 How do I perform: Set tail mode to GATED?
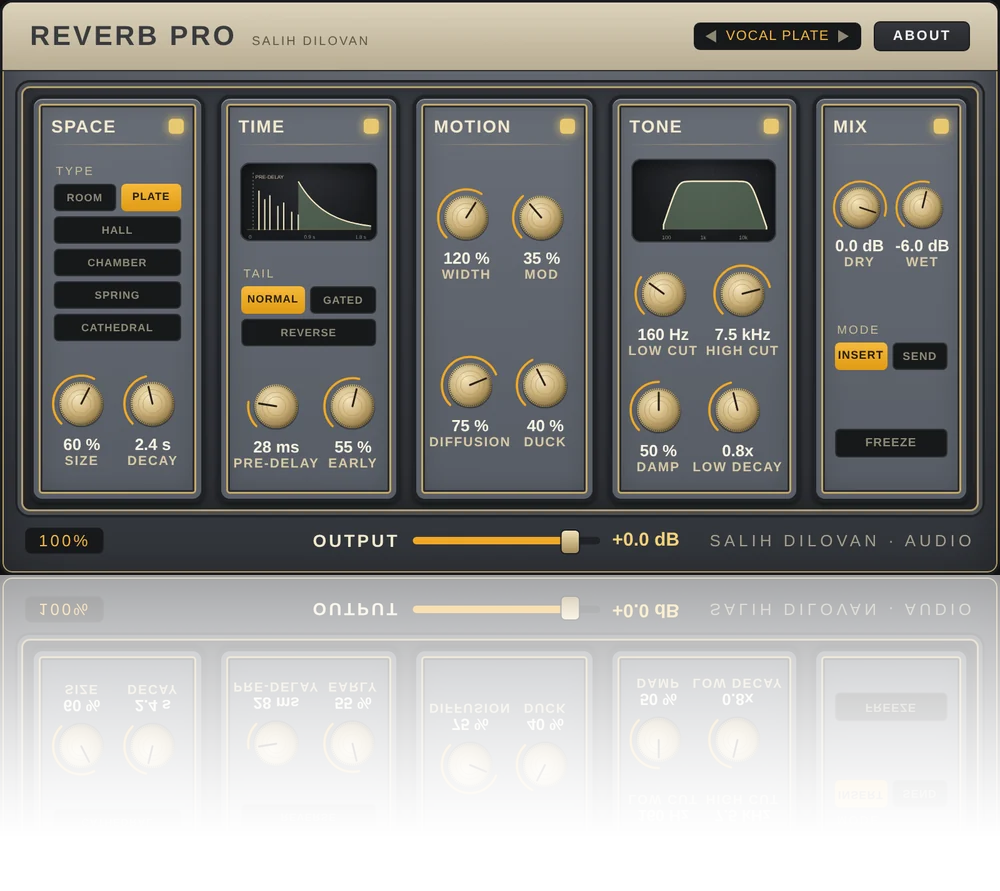tap(342, 300)
